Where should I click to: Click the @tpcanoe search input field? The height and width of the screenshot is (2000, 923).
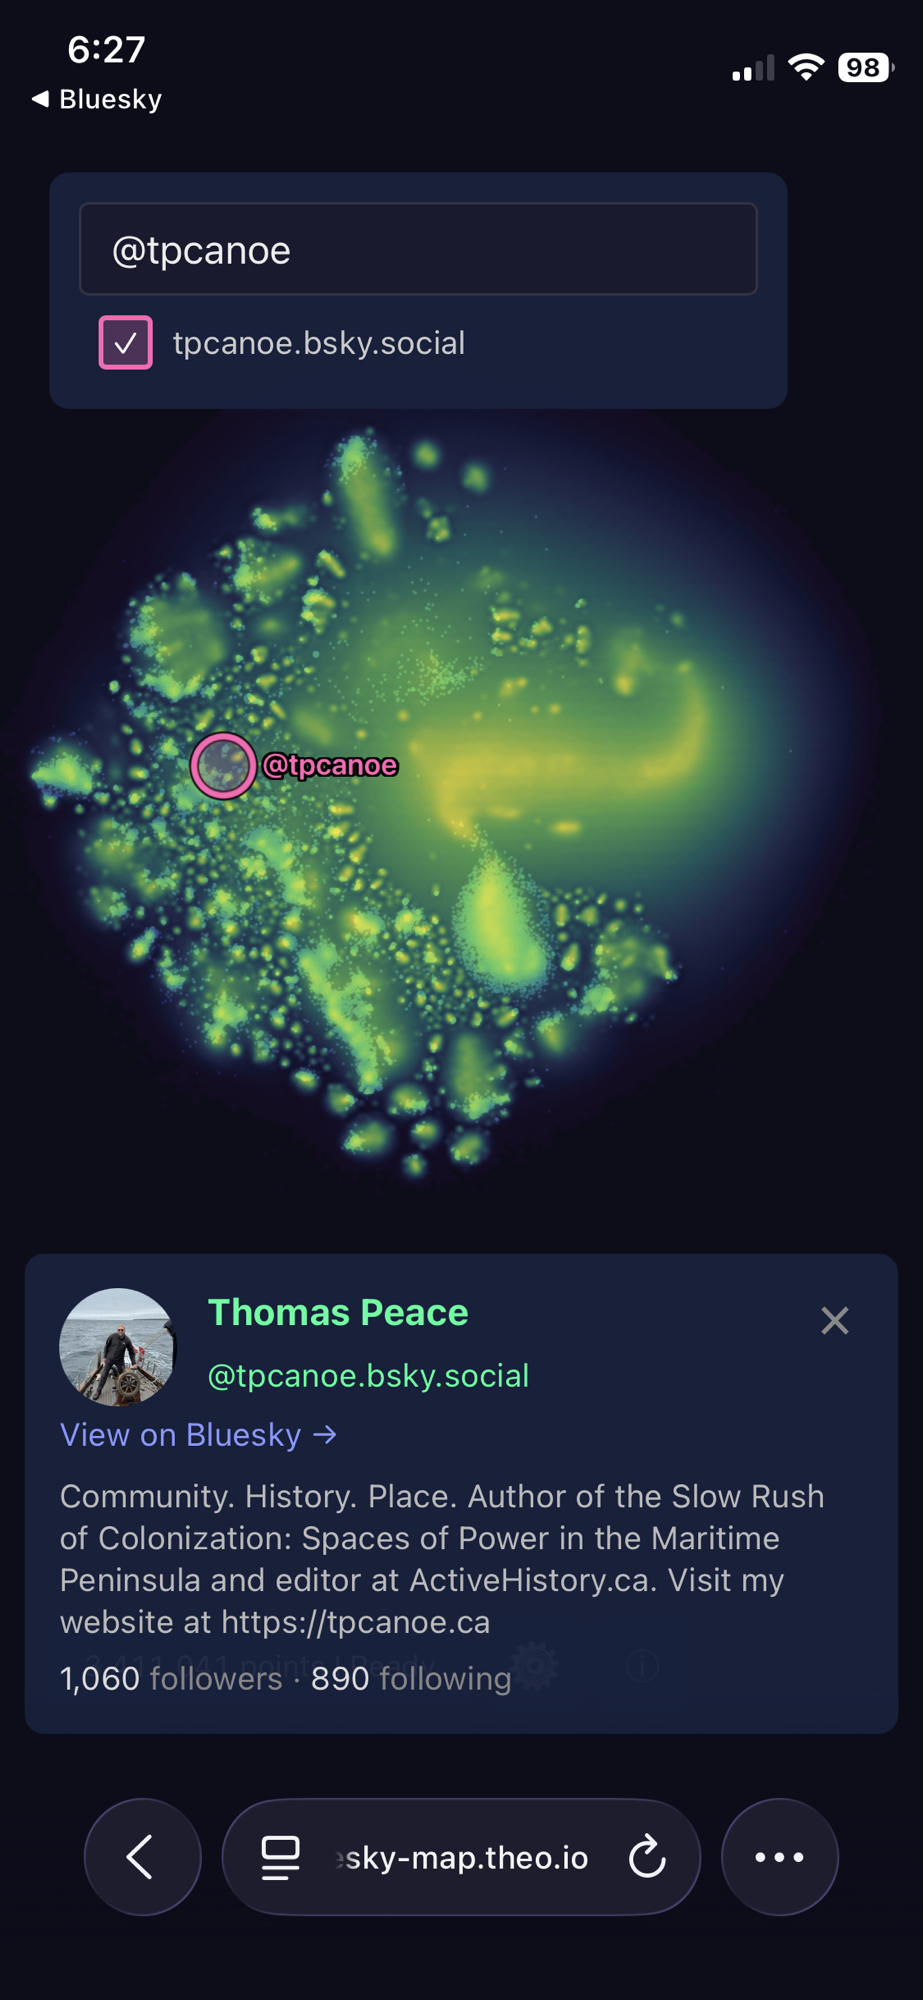coord(418,249)
